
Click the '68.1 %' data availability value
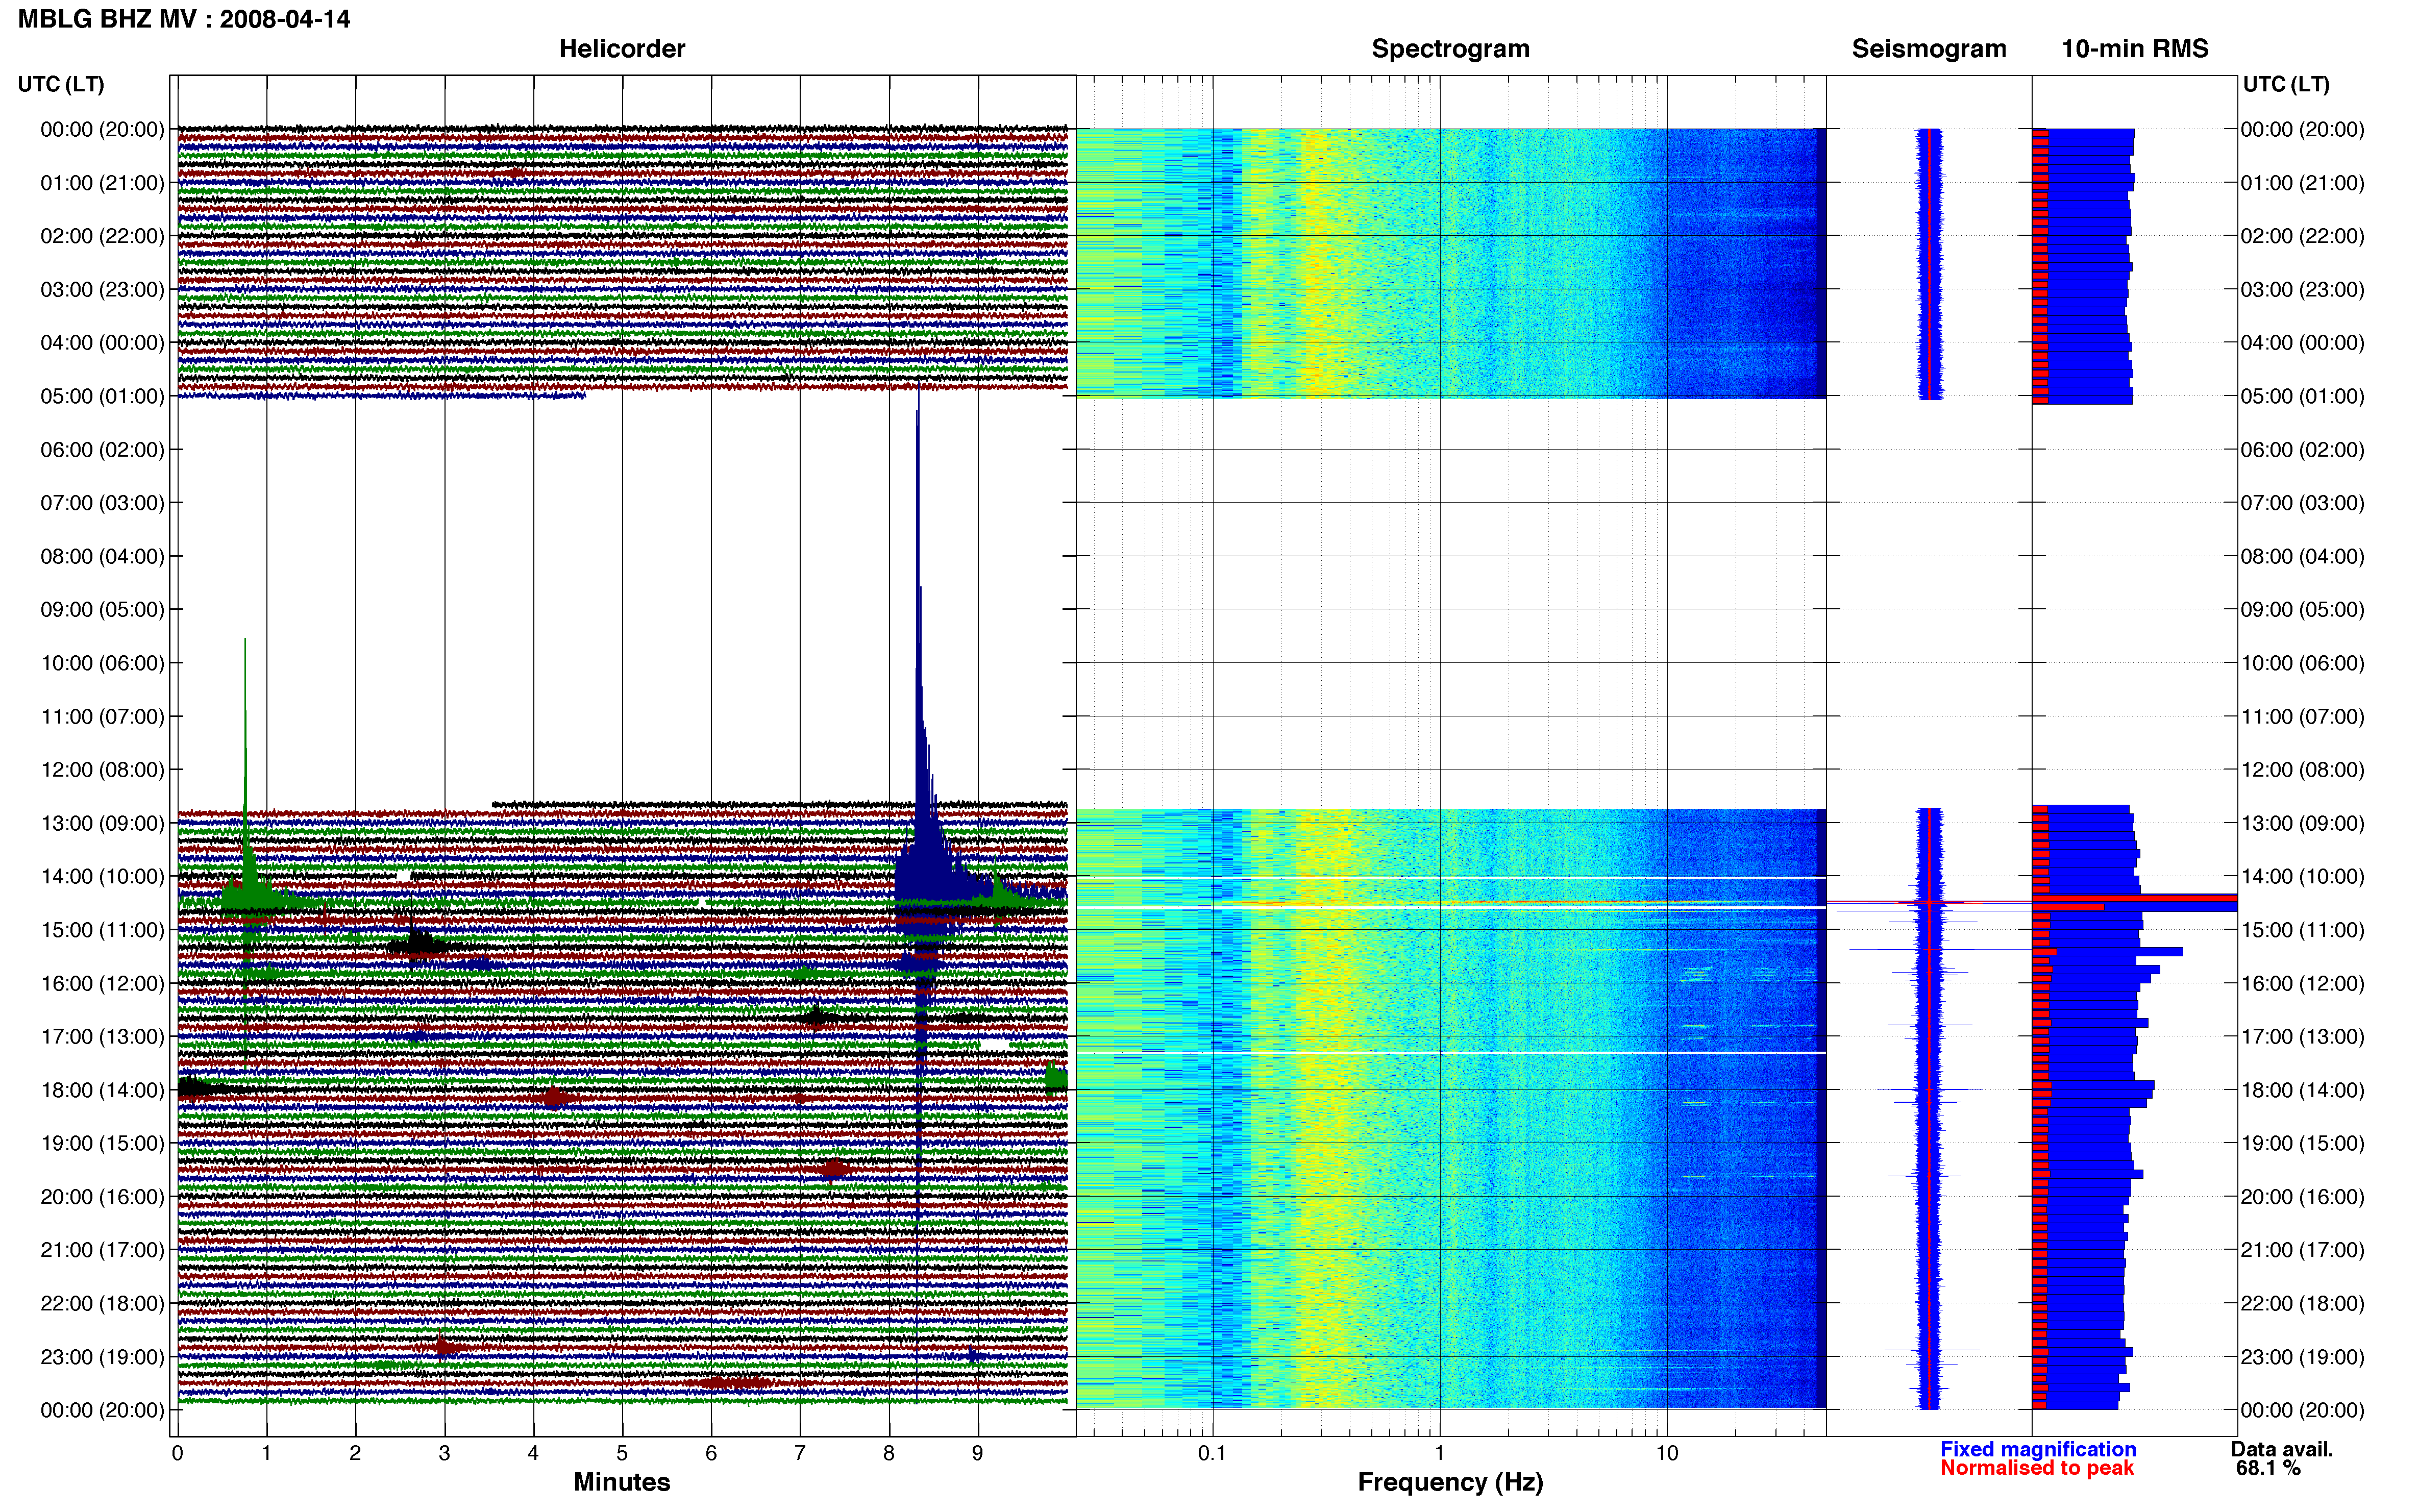[2268, 1468]
